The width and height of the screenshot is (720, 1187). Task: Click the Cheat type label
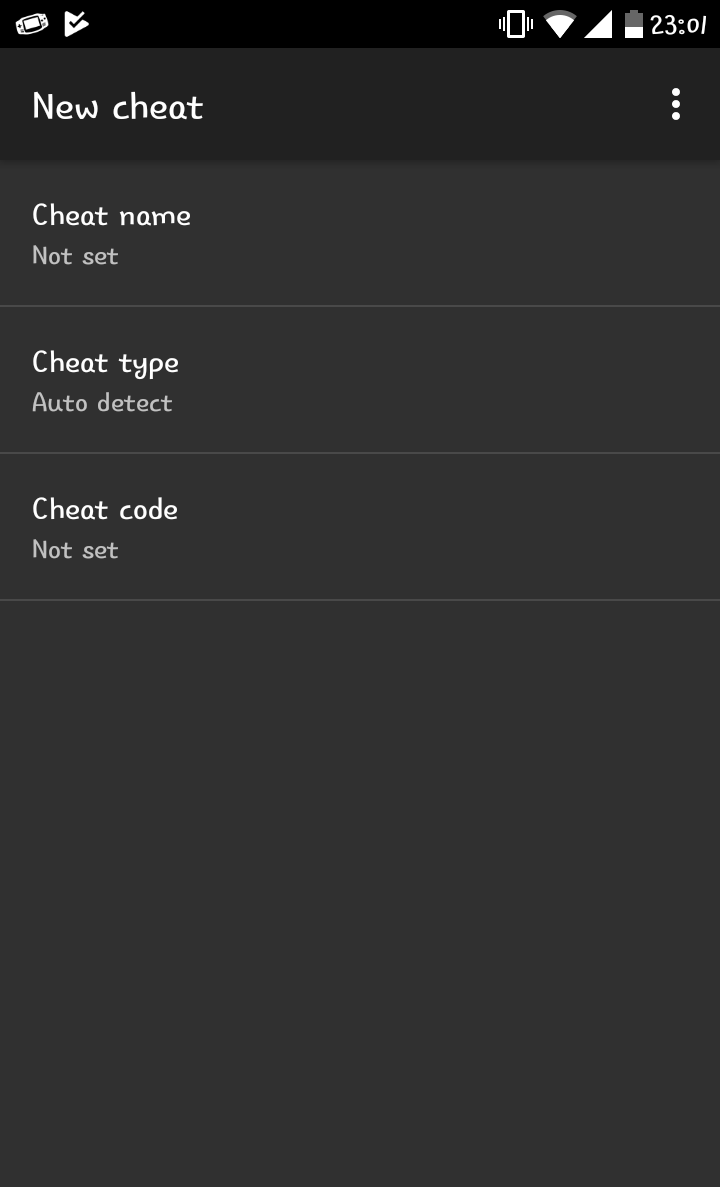pyautogui.click(x=105, y=362)
